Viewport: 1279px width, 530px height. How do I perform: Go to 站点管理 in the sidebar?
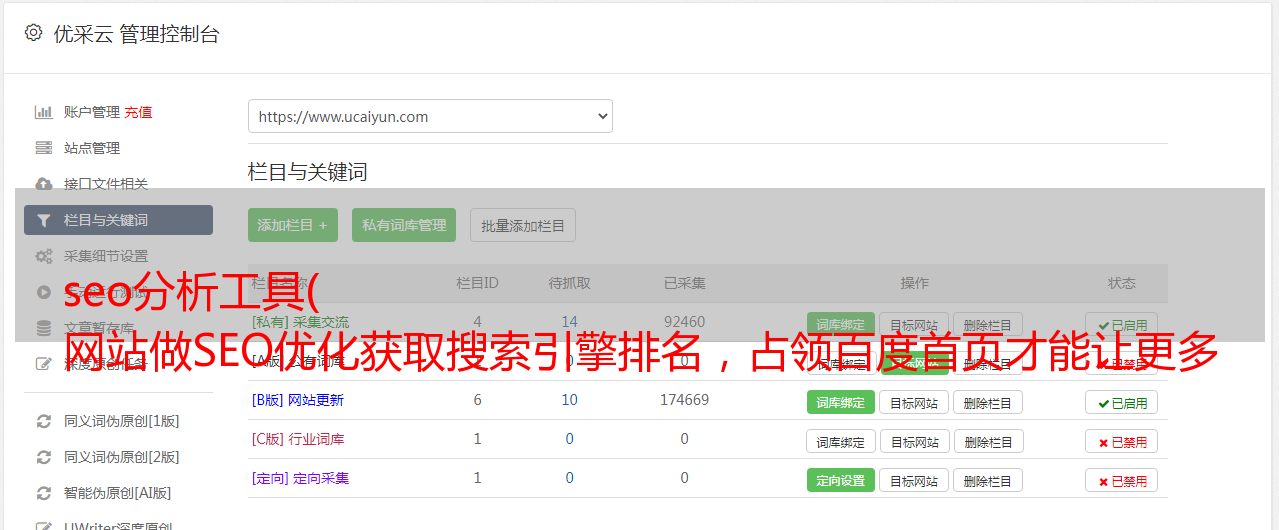click(x=92, y=148)
